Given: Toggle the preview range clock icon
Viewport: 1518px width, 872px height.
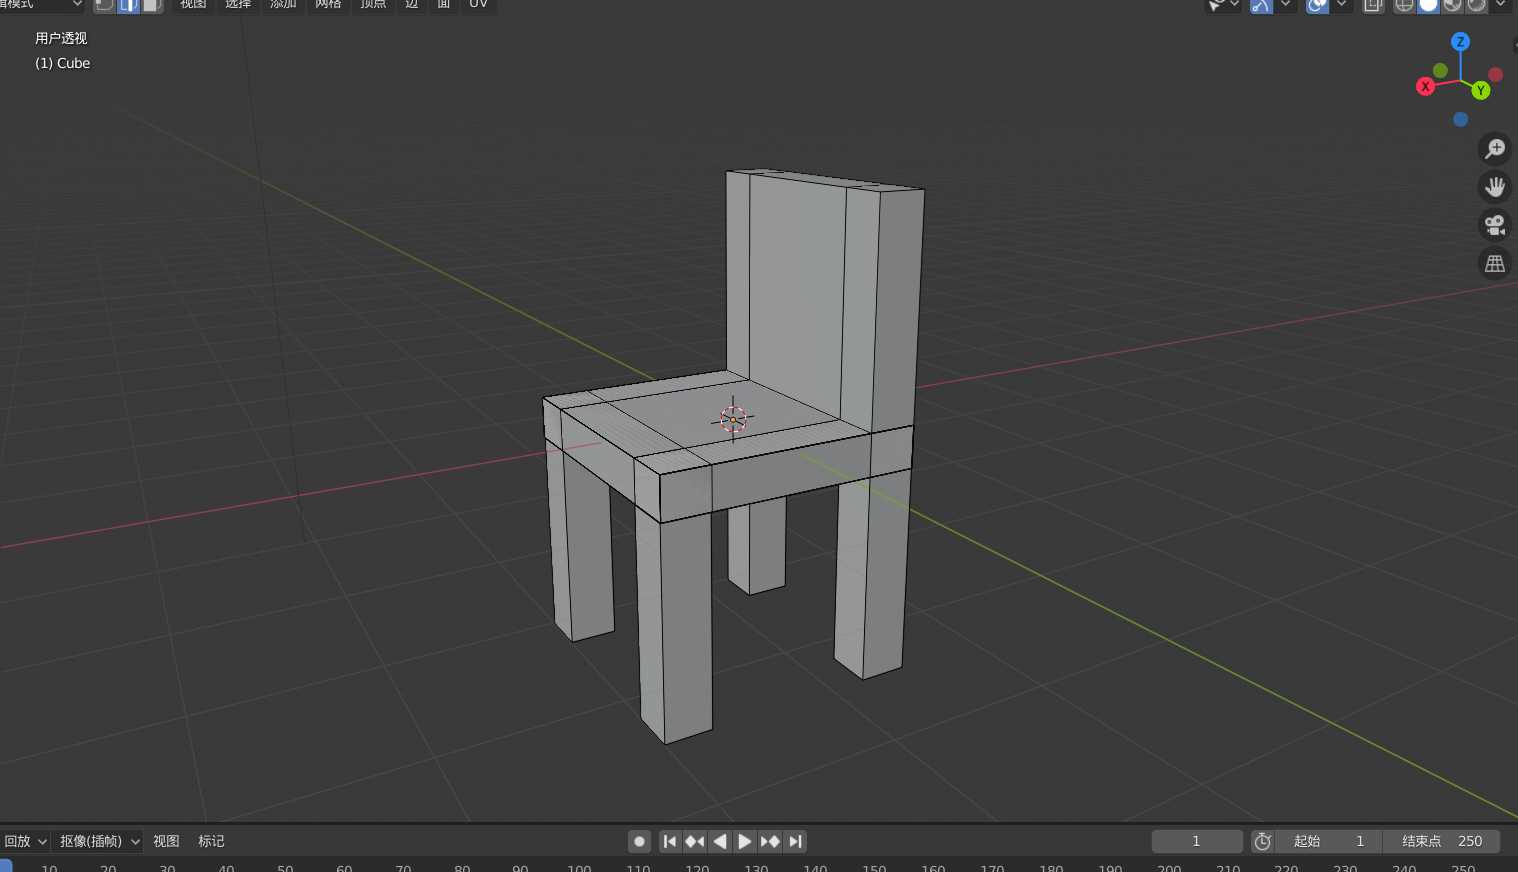Looking at the screenshot, I should pos(1262,842).
